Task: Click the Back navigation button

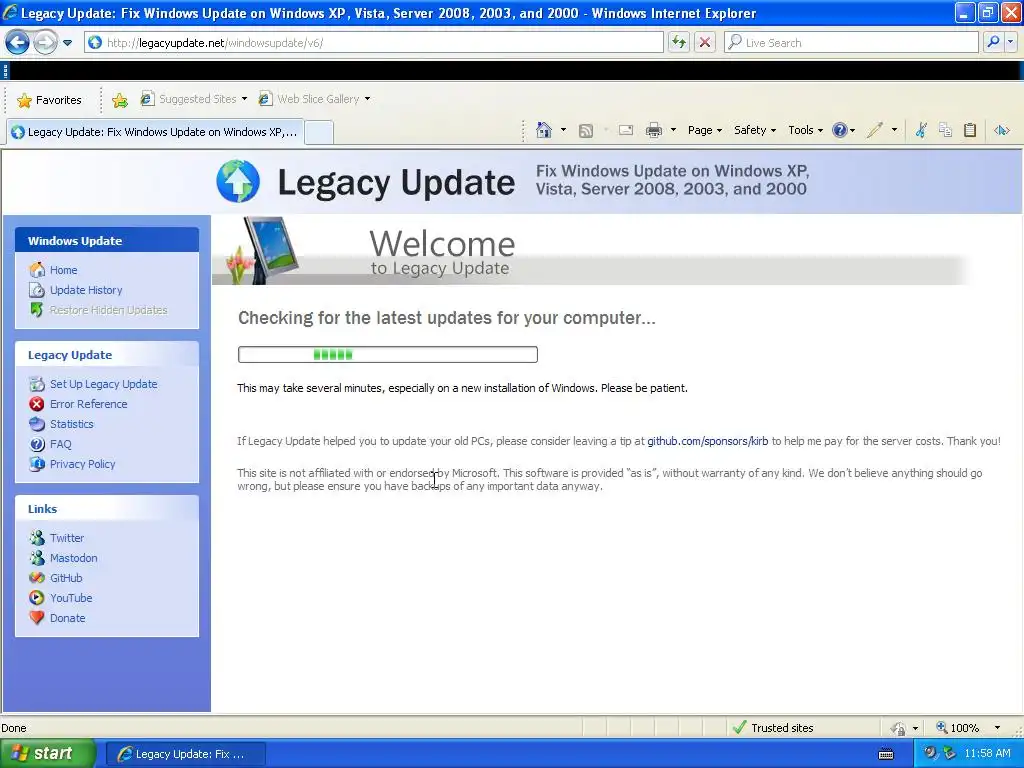Action: (x=18, y=43)
